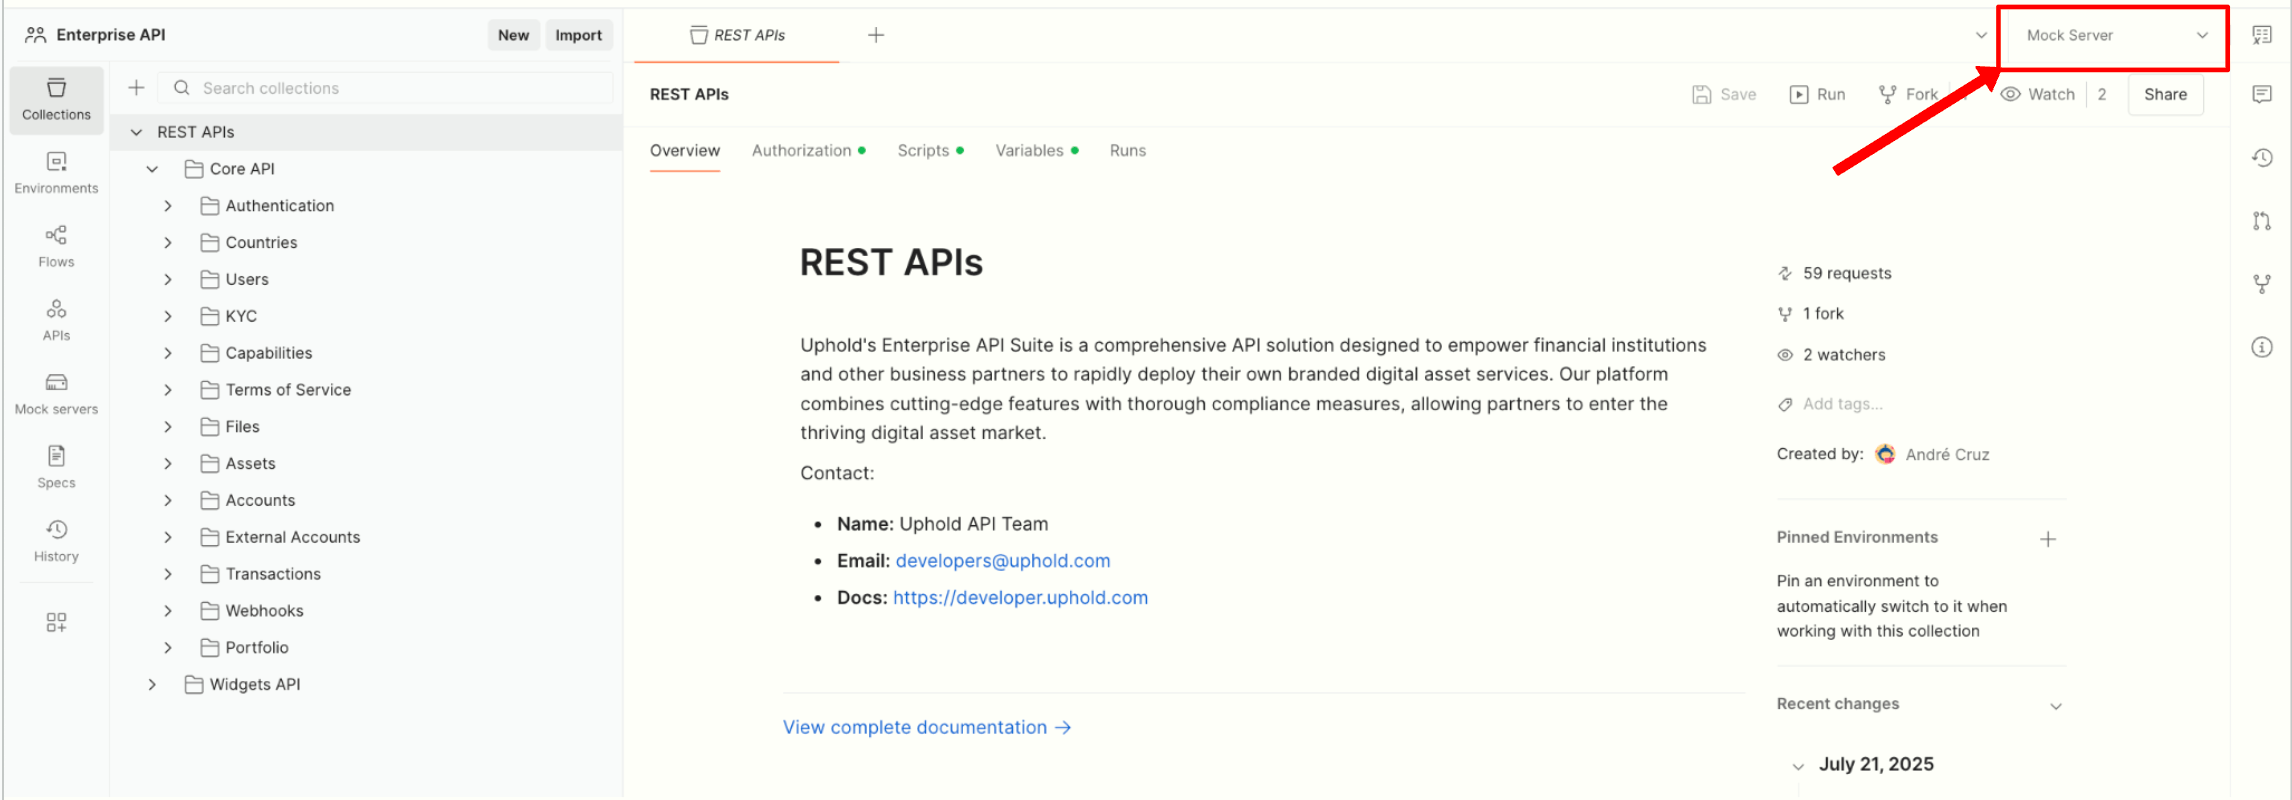
Task: Open the changelog history icon in right sidebar
Action: click(x=2262, y=158)
